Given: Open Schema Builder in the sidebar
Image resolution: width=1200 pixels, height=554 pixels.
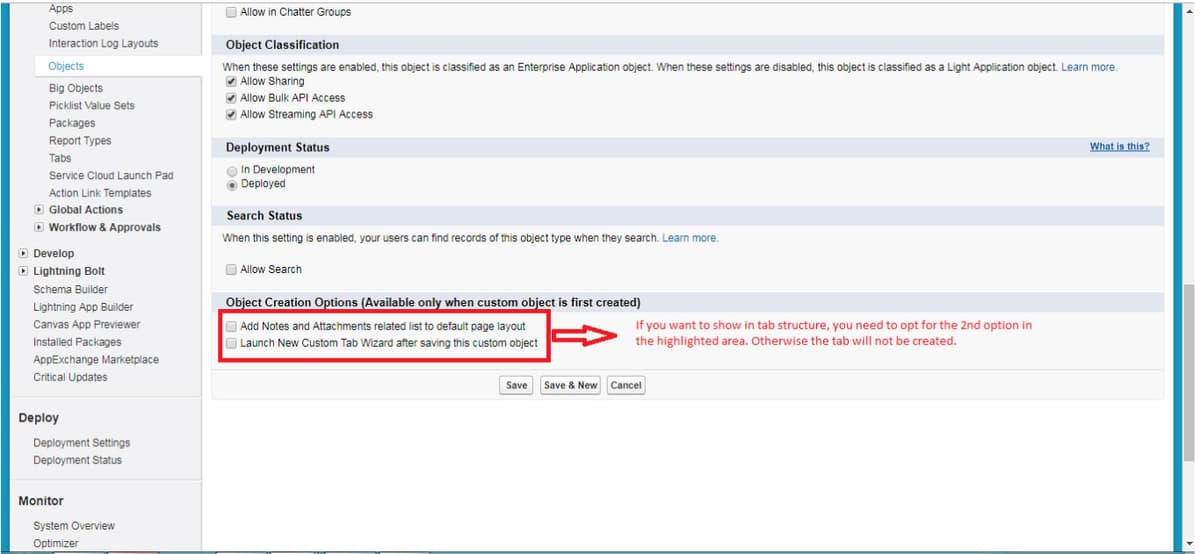Looking at the screenshot, I should click(x=70, y=289).
